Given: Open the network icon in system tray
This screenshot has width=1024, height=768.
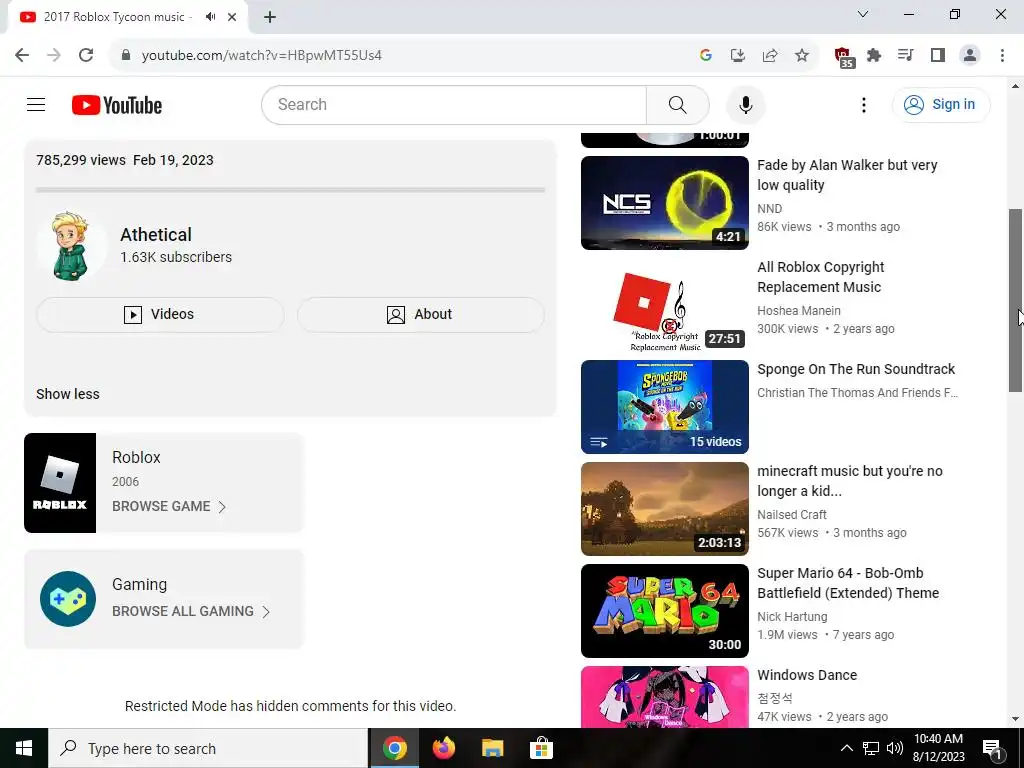Looking at the screenshot, I should pos(871,748).
